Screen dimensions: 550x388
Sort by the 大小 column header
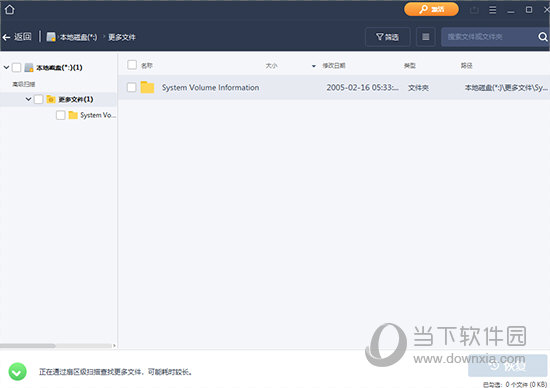pyautogui.click(x=271, y=66)
